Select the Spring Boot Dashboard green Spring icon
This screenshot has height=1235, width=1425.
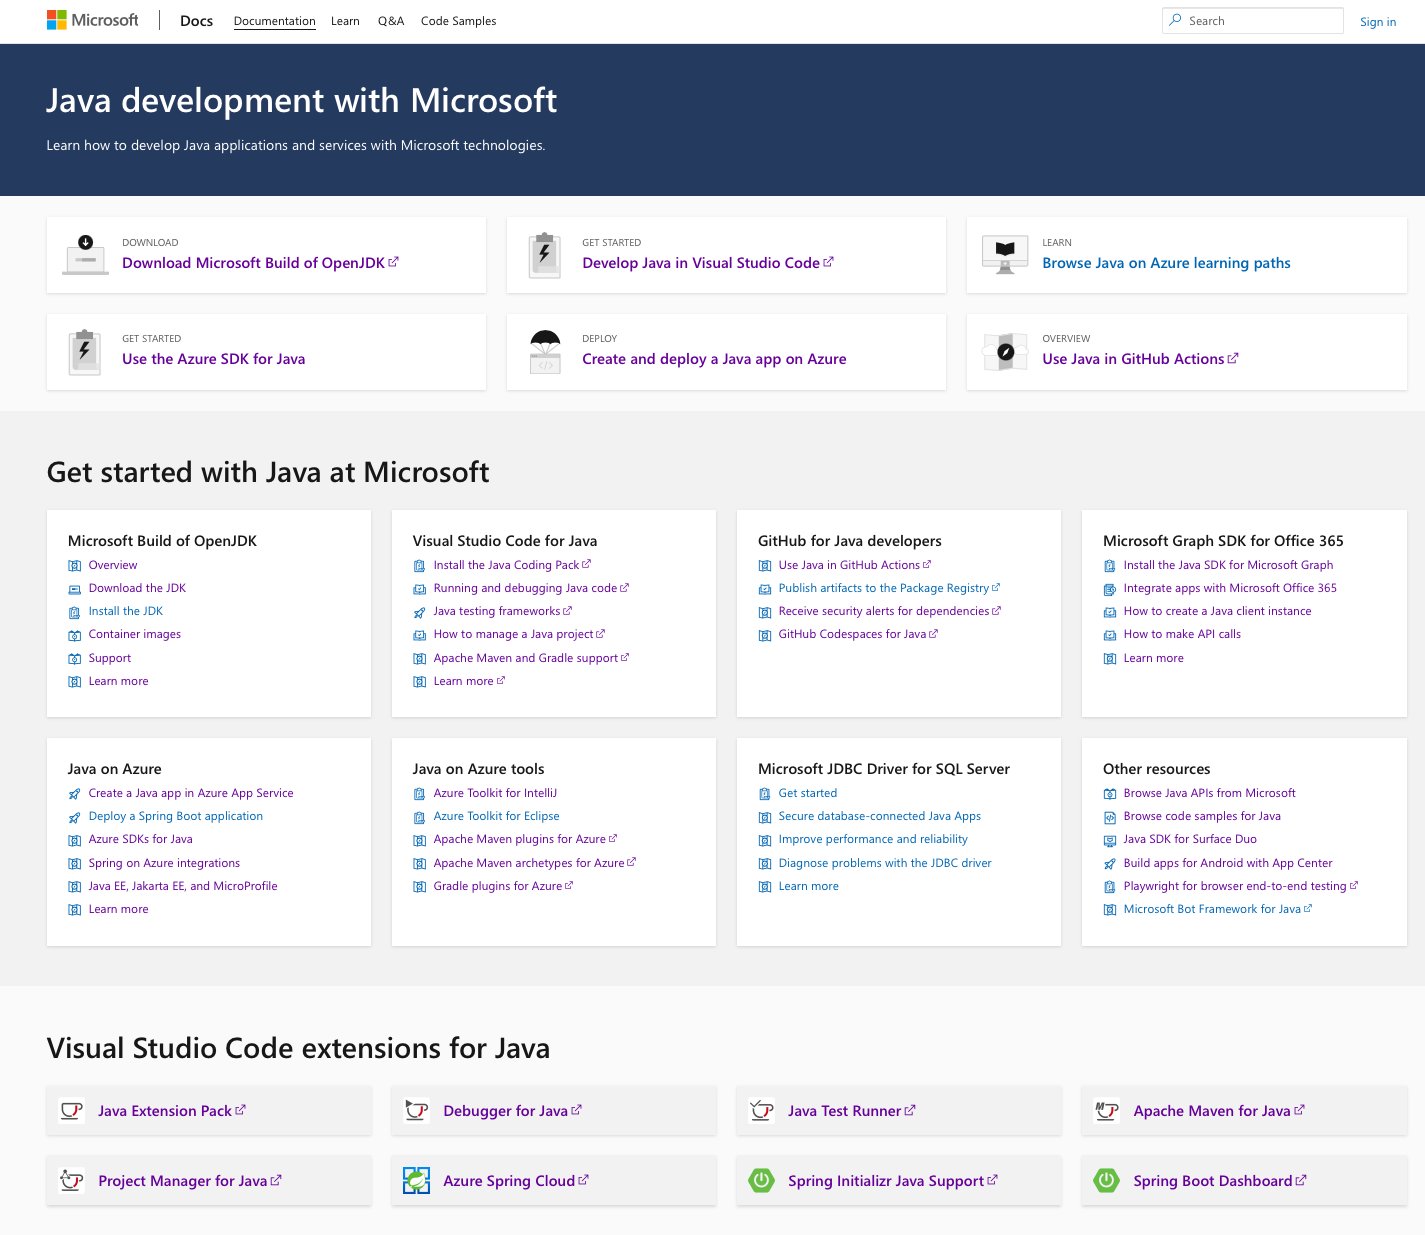[1106, 1180]
